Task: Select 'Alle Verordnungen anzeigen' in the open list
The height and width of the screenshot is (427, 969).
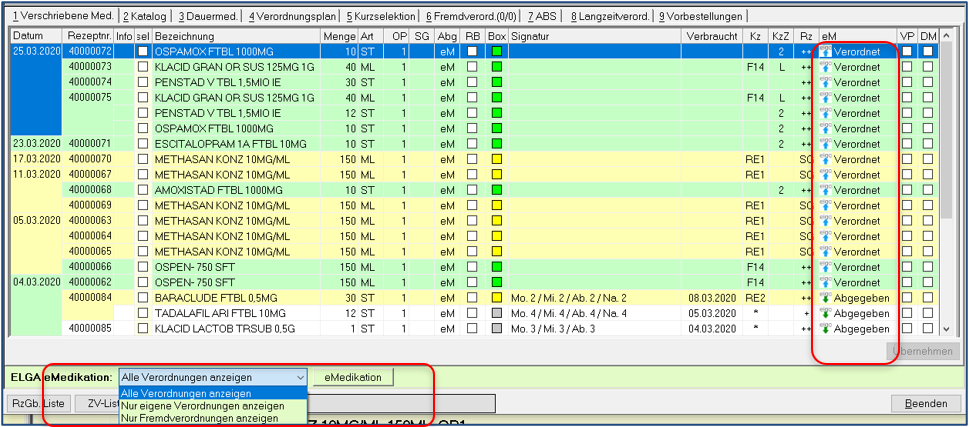Action: click(213, 394)
